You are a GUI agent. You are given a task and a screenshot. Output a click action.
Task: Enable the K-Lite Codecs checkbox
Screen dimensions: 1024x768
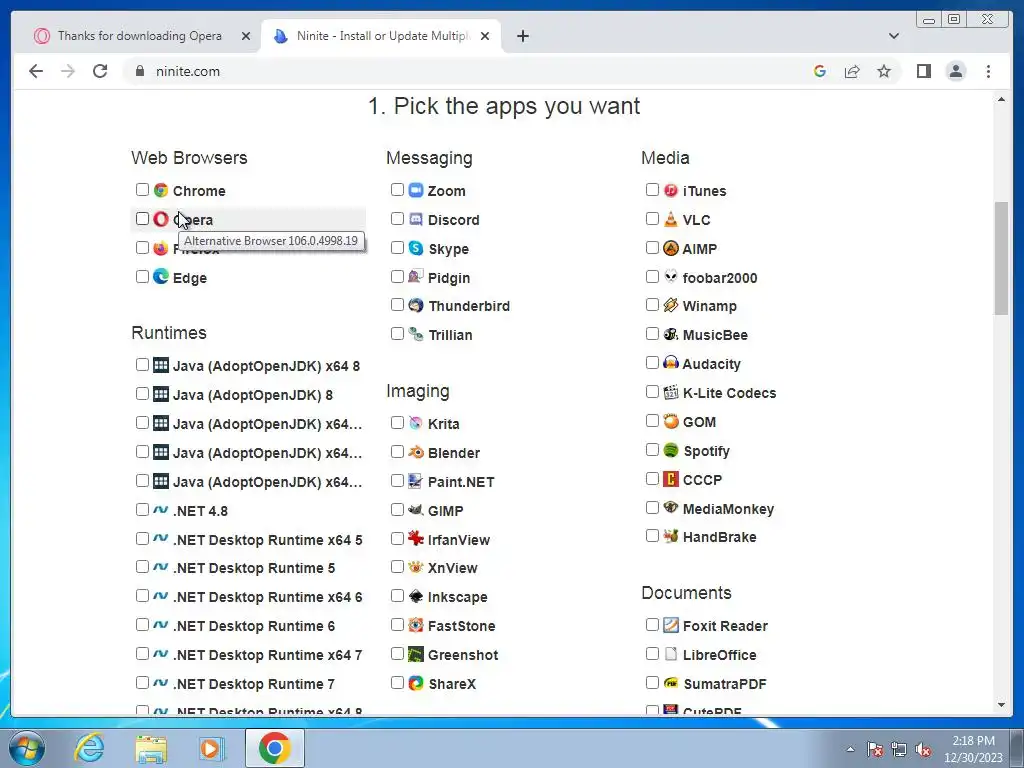652,392
